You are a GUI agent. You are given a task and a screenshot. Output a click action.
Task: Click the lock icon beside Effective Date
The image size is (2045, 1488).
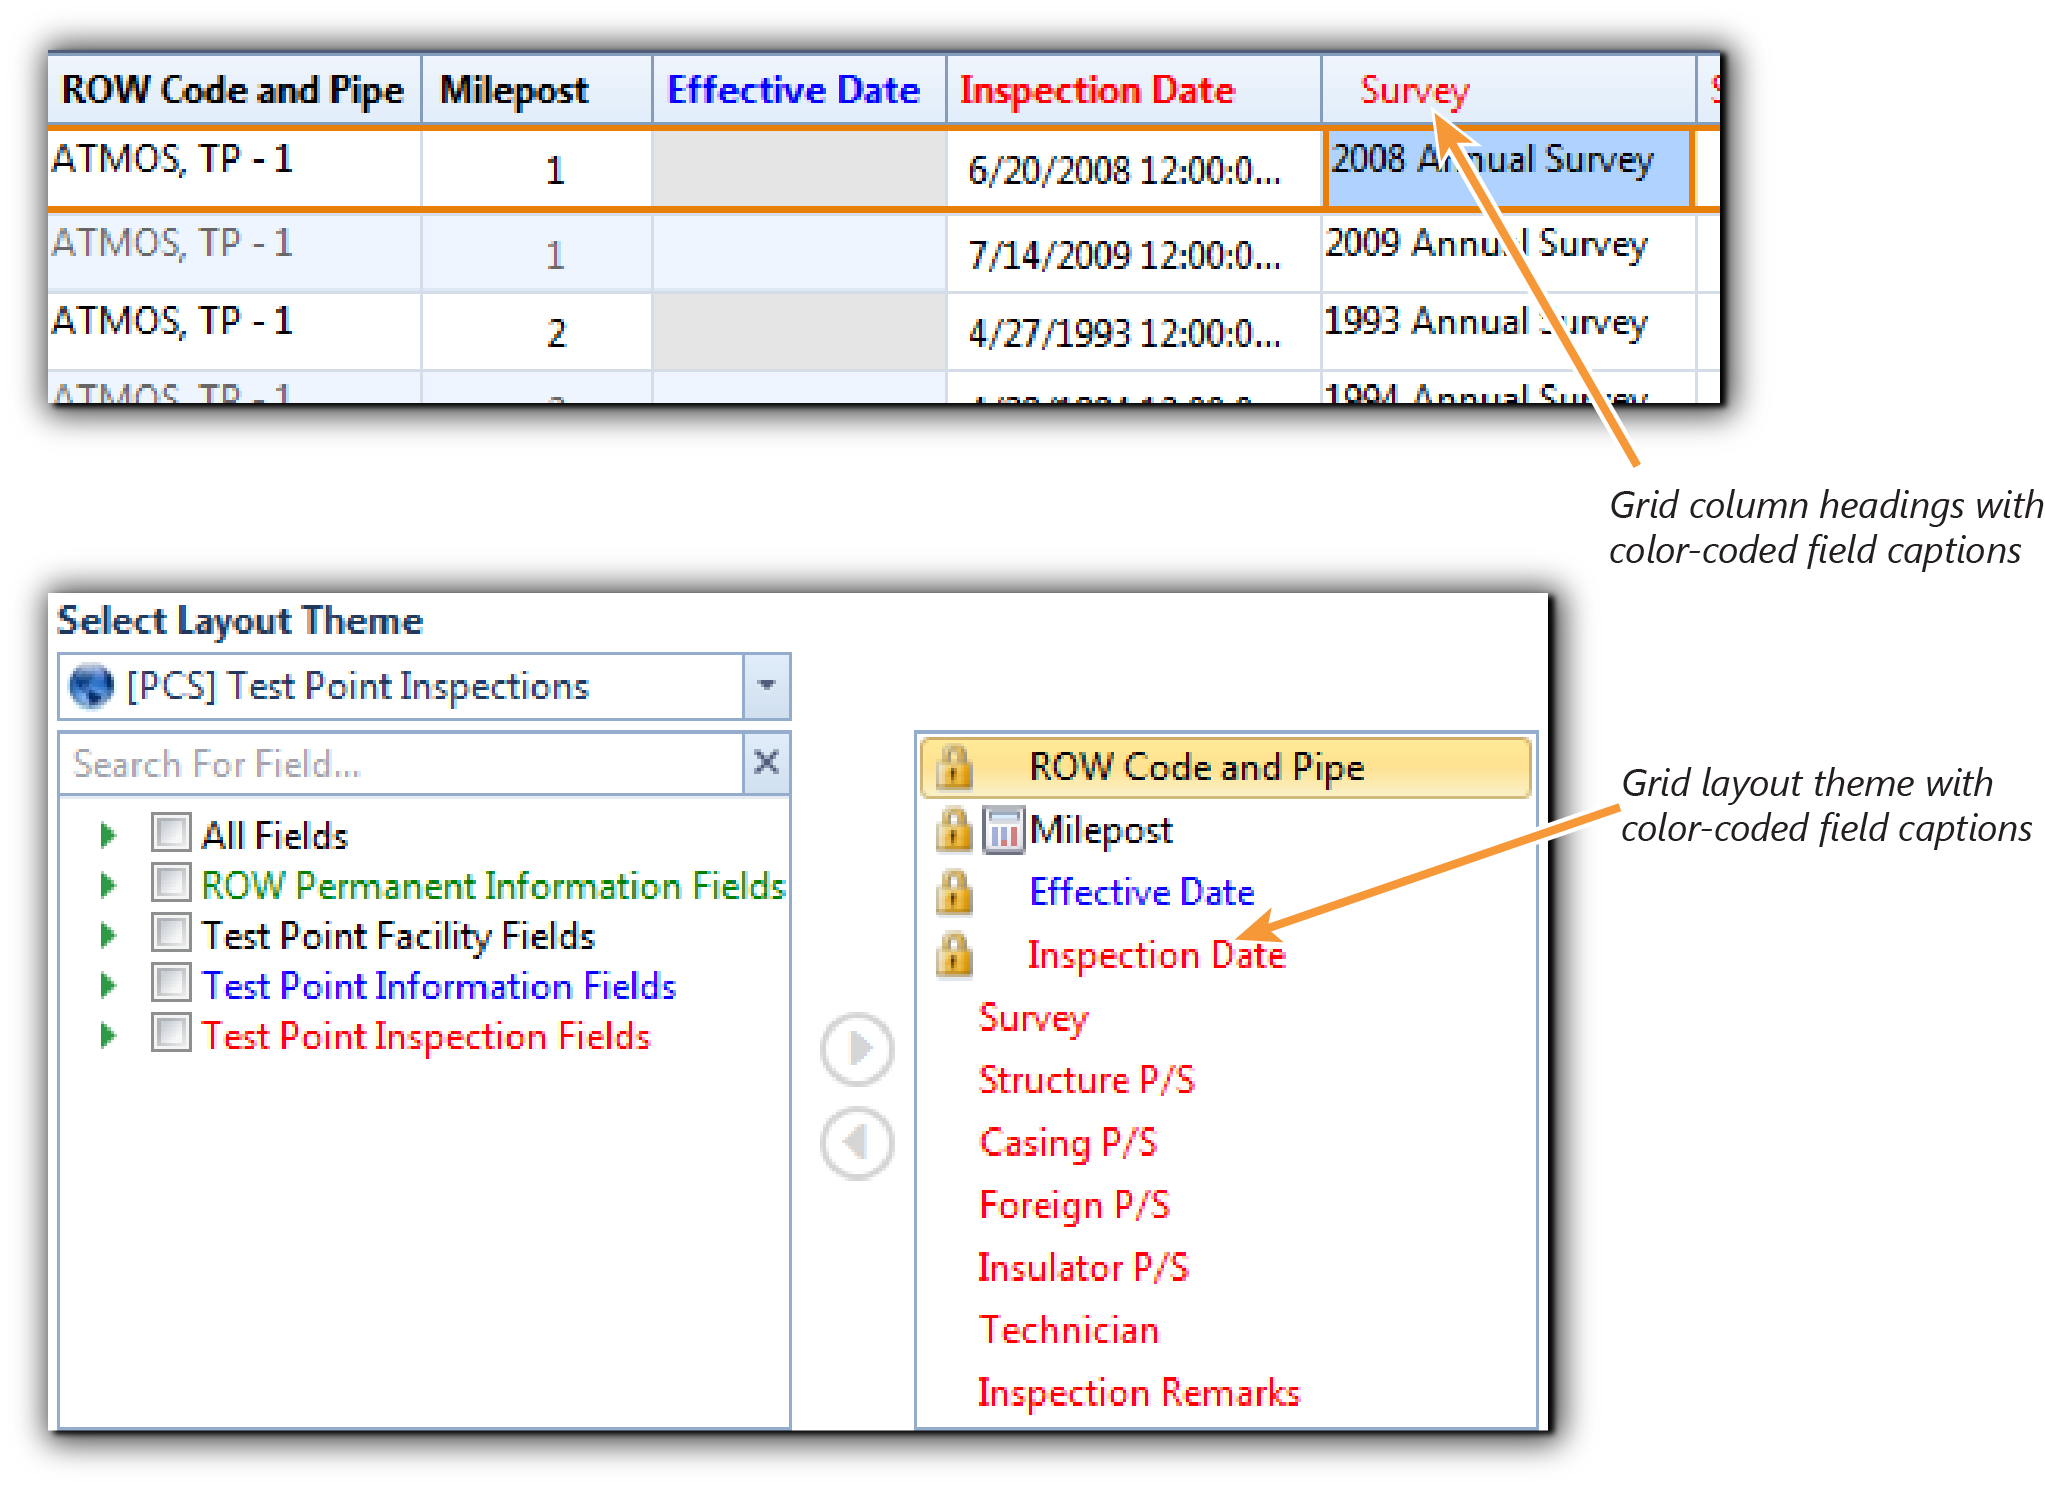pyautogui.click(x=954, y=892)
